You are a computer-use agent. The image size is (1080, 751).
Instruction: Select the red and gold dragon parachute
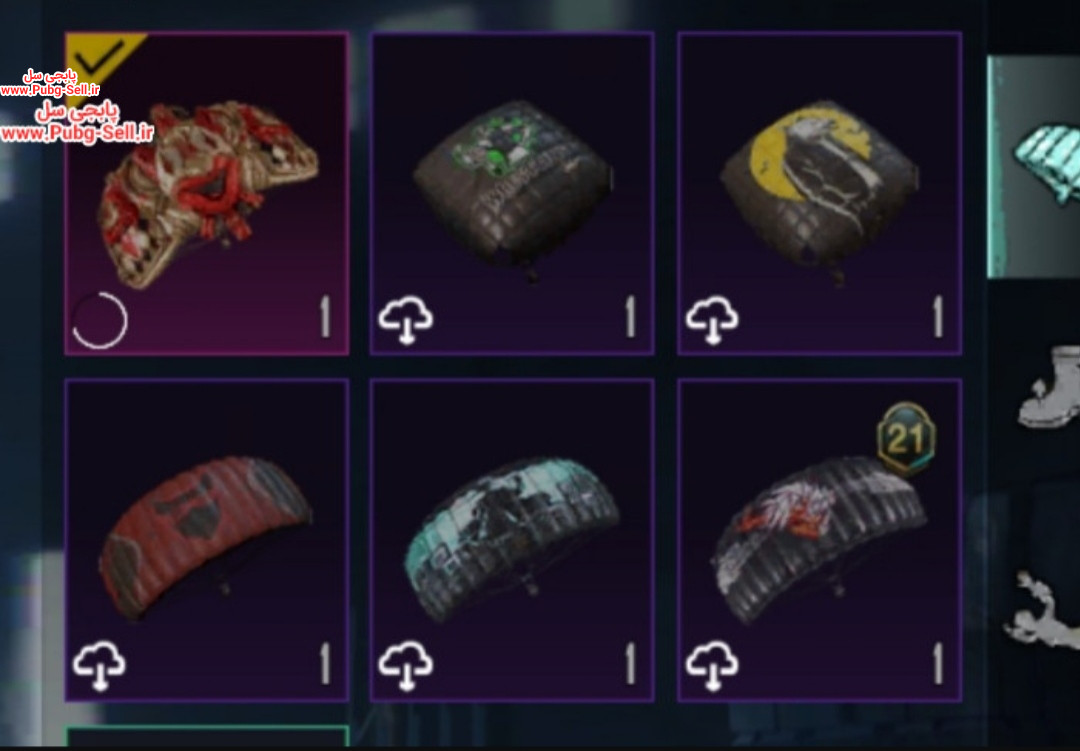click(207, 194)
